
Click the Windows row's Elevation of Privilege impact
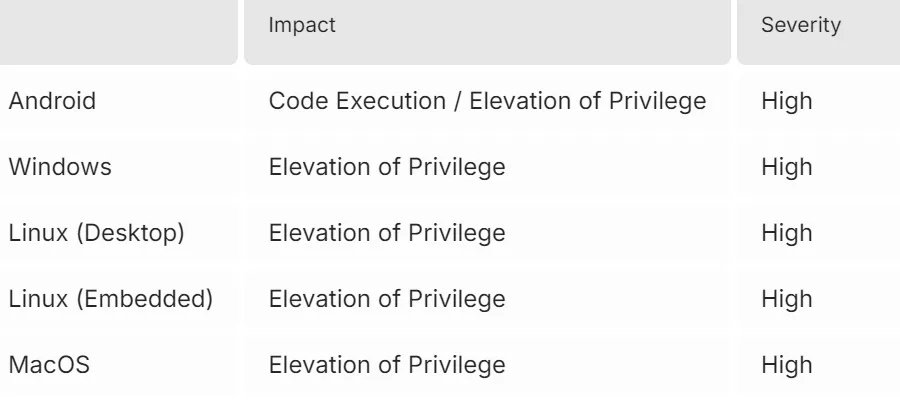(386, 167)
